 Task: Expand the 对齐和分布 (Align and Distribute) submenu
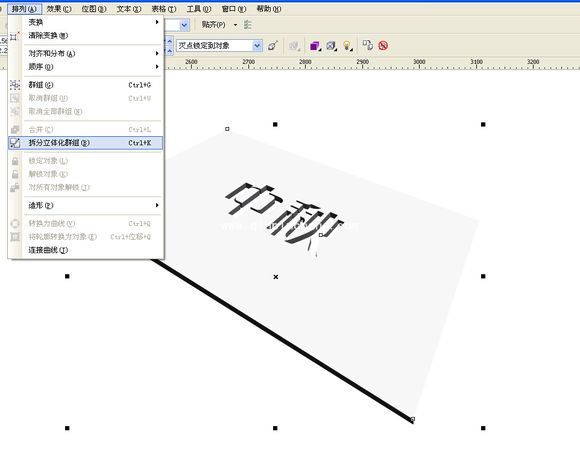click(85, 54)
